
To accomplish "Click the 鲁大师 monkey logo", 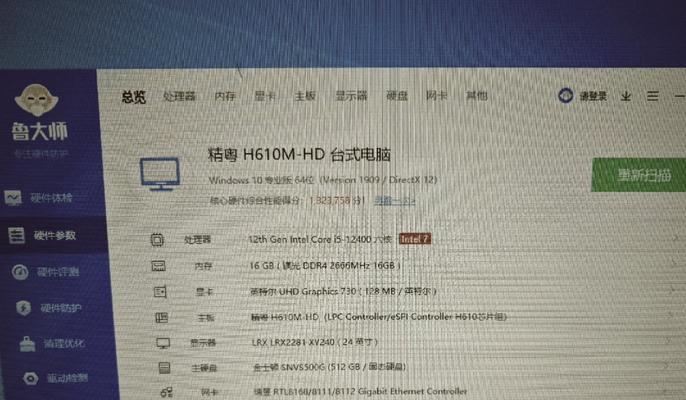I will (36, 100).
